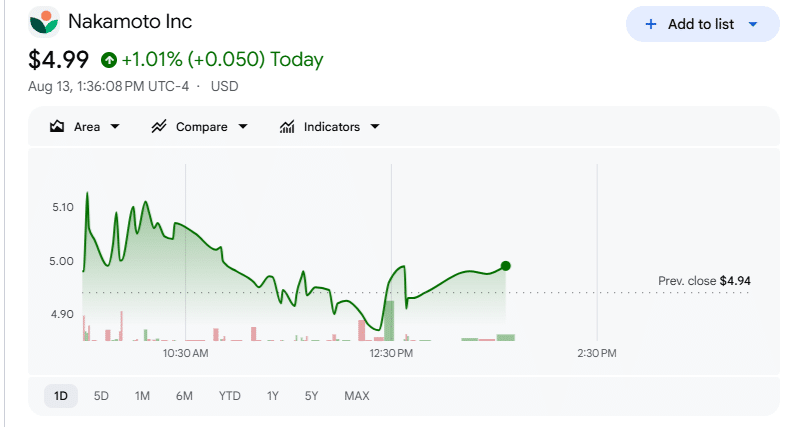Select the 1D time range tab
The image size is (800, 427).
pos(61,396)
